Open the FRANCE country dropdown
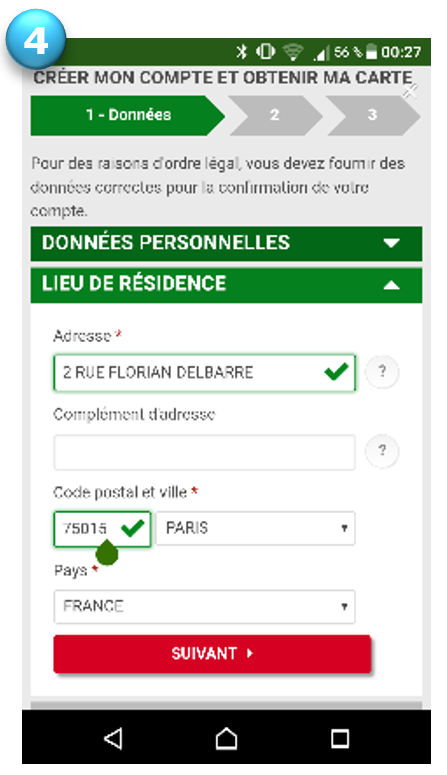 (204, 606)
